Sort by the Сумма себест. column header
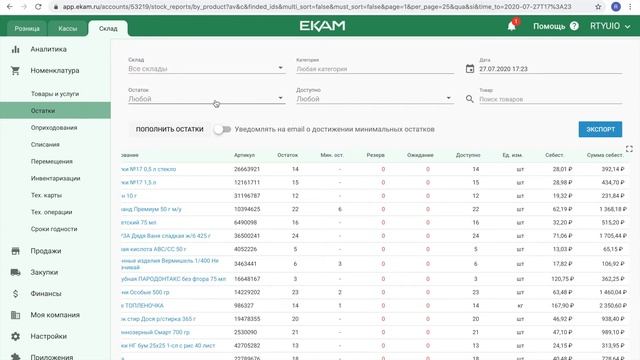 tap(605, 155)
